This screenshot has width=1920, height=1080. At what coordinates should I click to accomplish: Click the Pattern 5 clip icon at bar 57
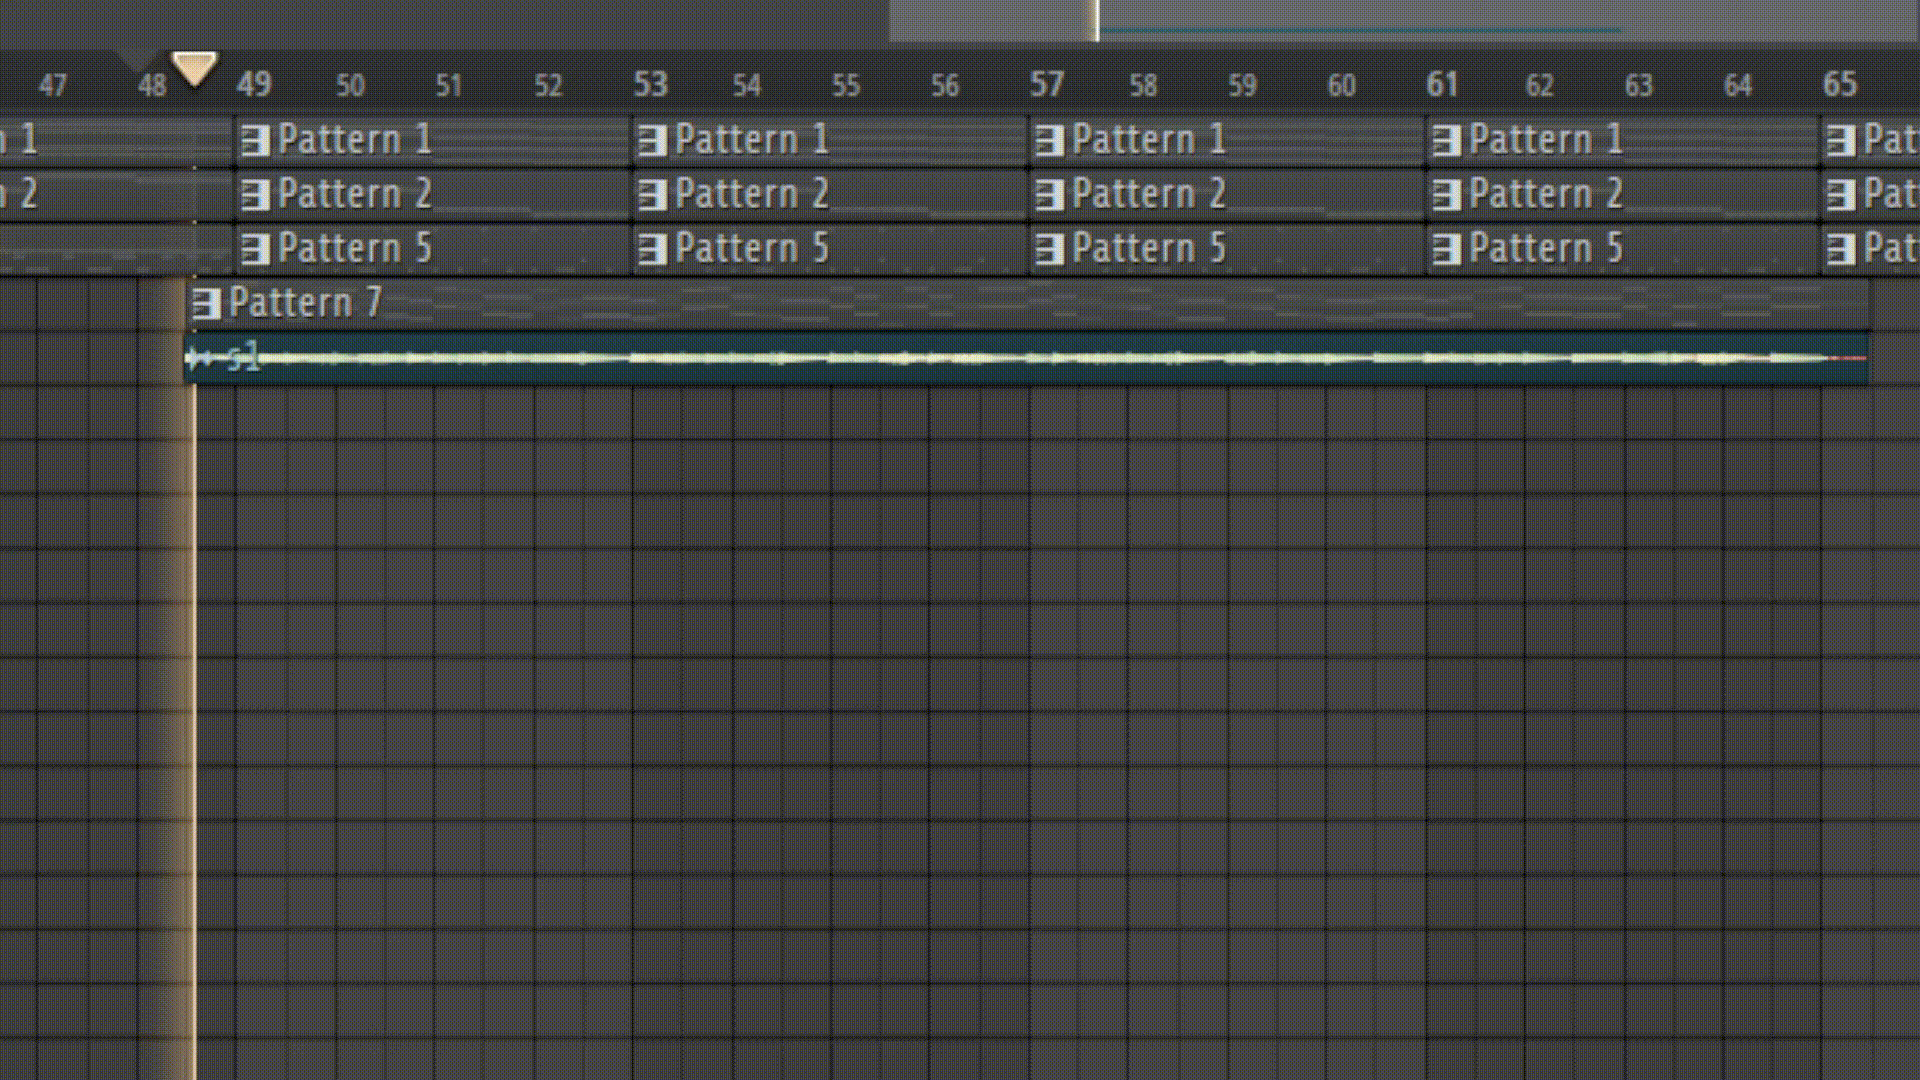pyautogui.click(x=1049, y=248)
